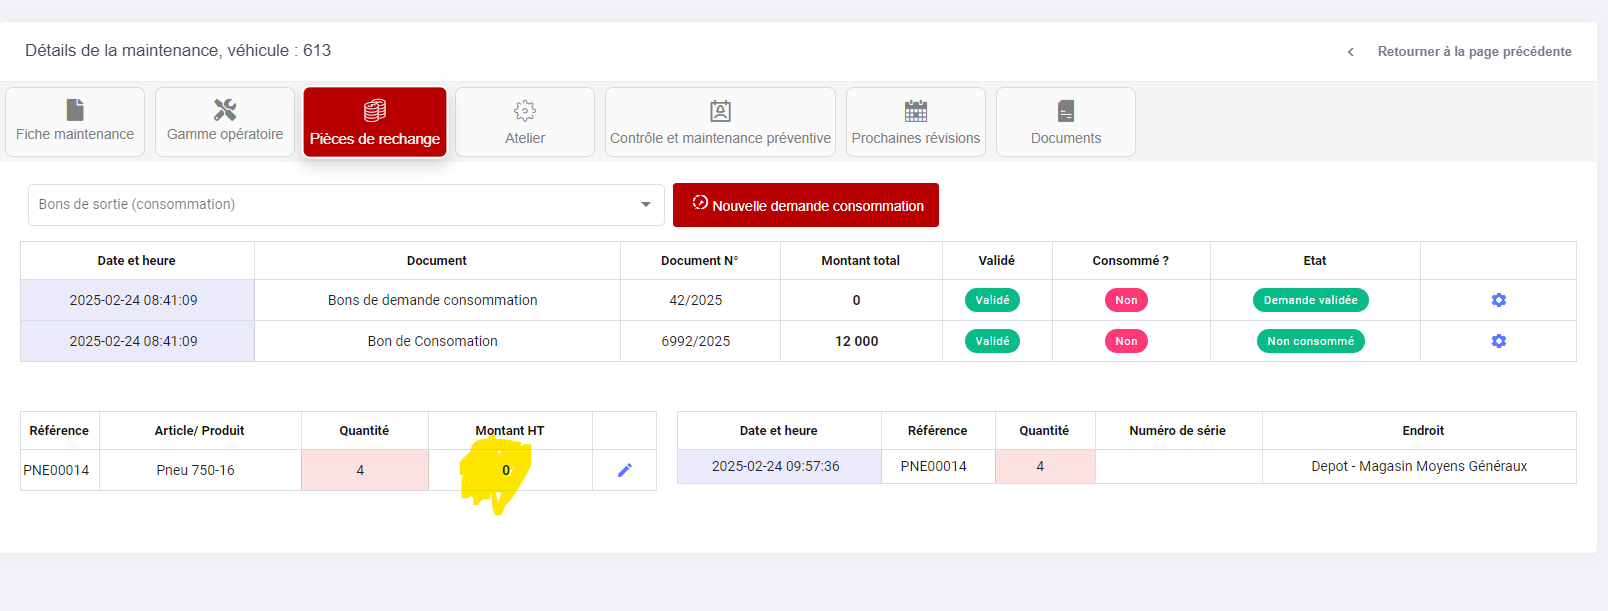Switch to the Documents tab
This screenshot has height=611, width=1608.
click(x=1066, y=122)
